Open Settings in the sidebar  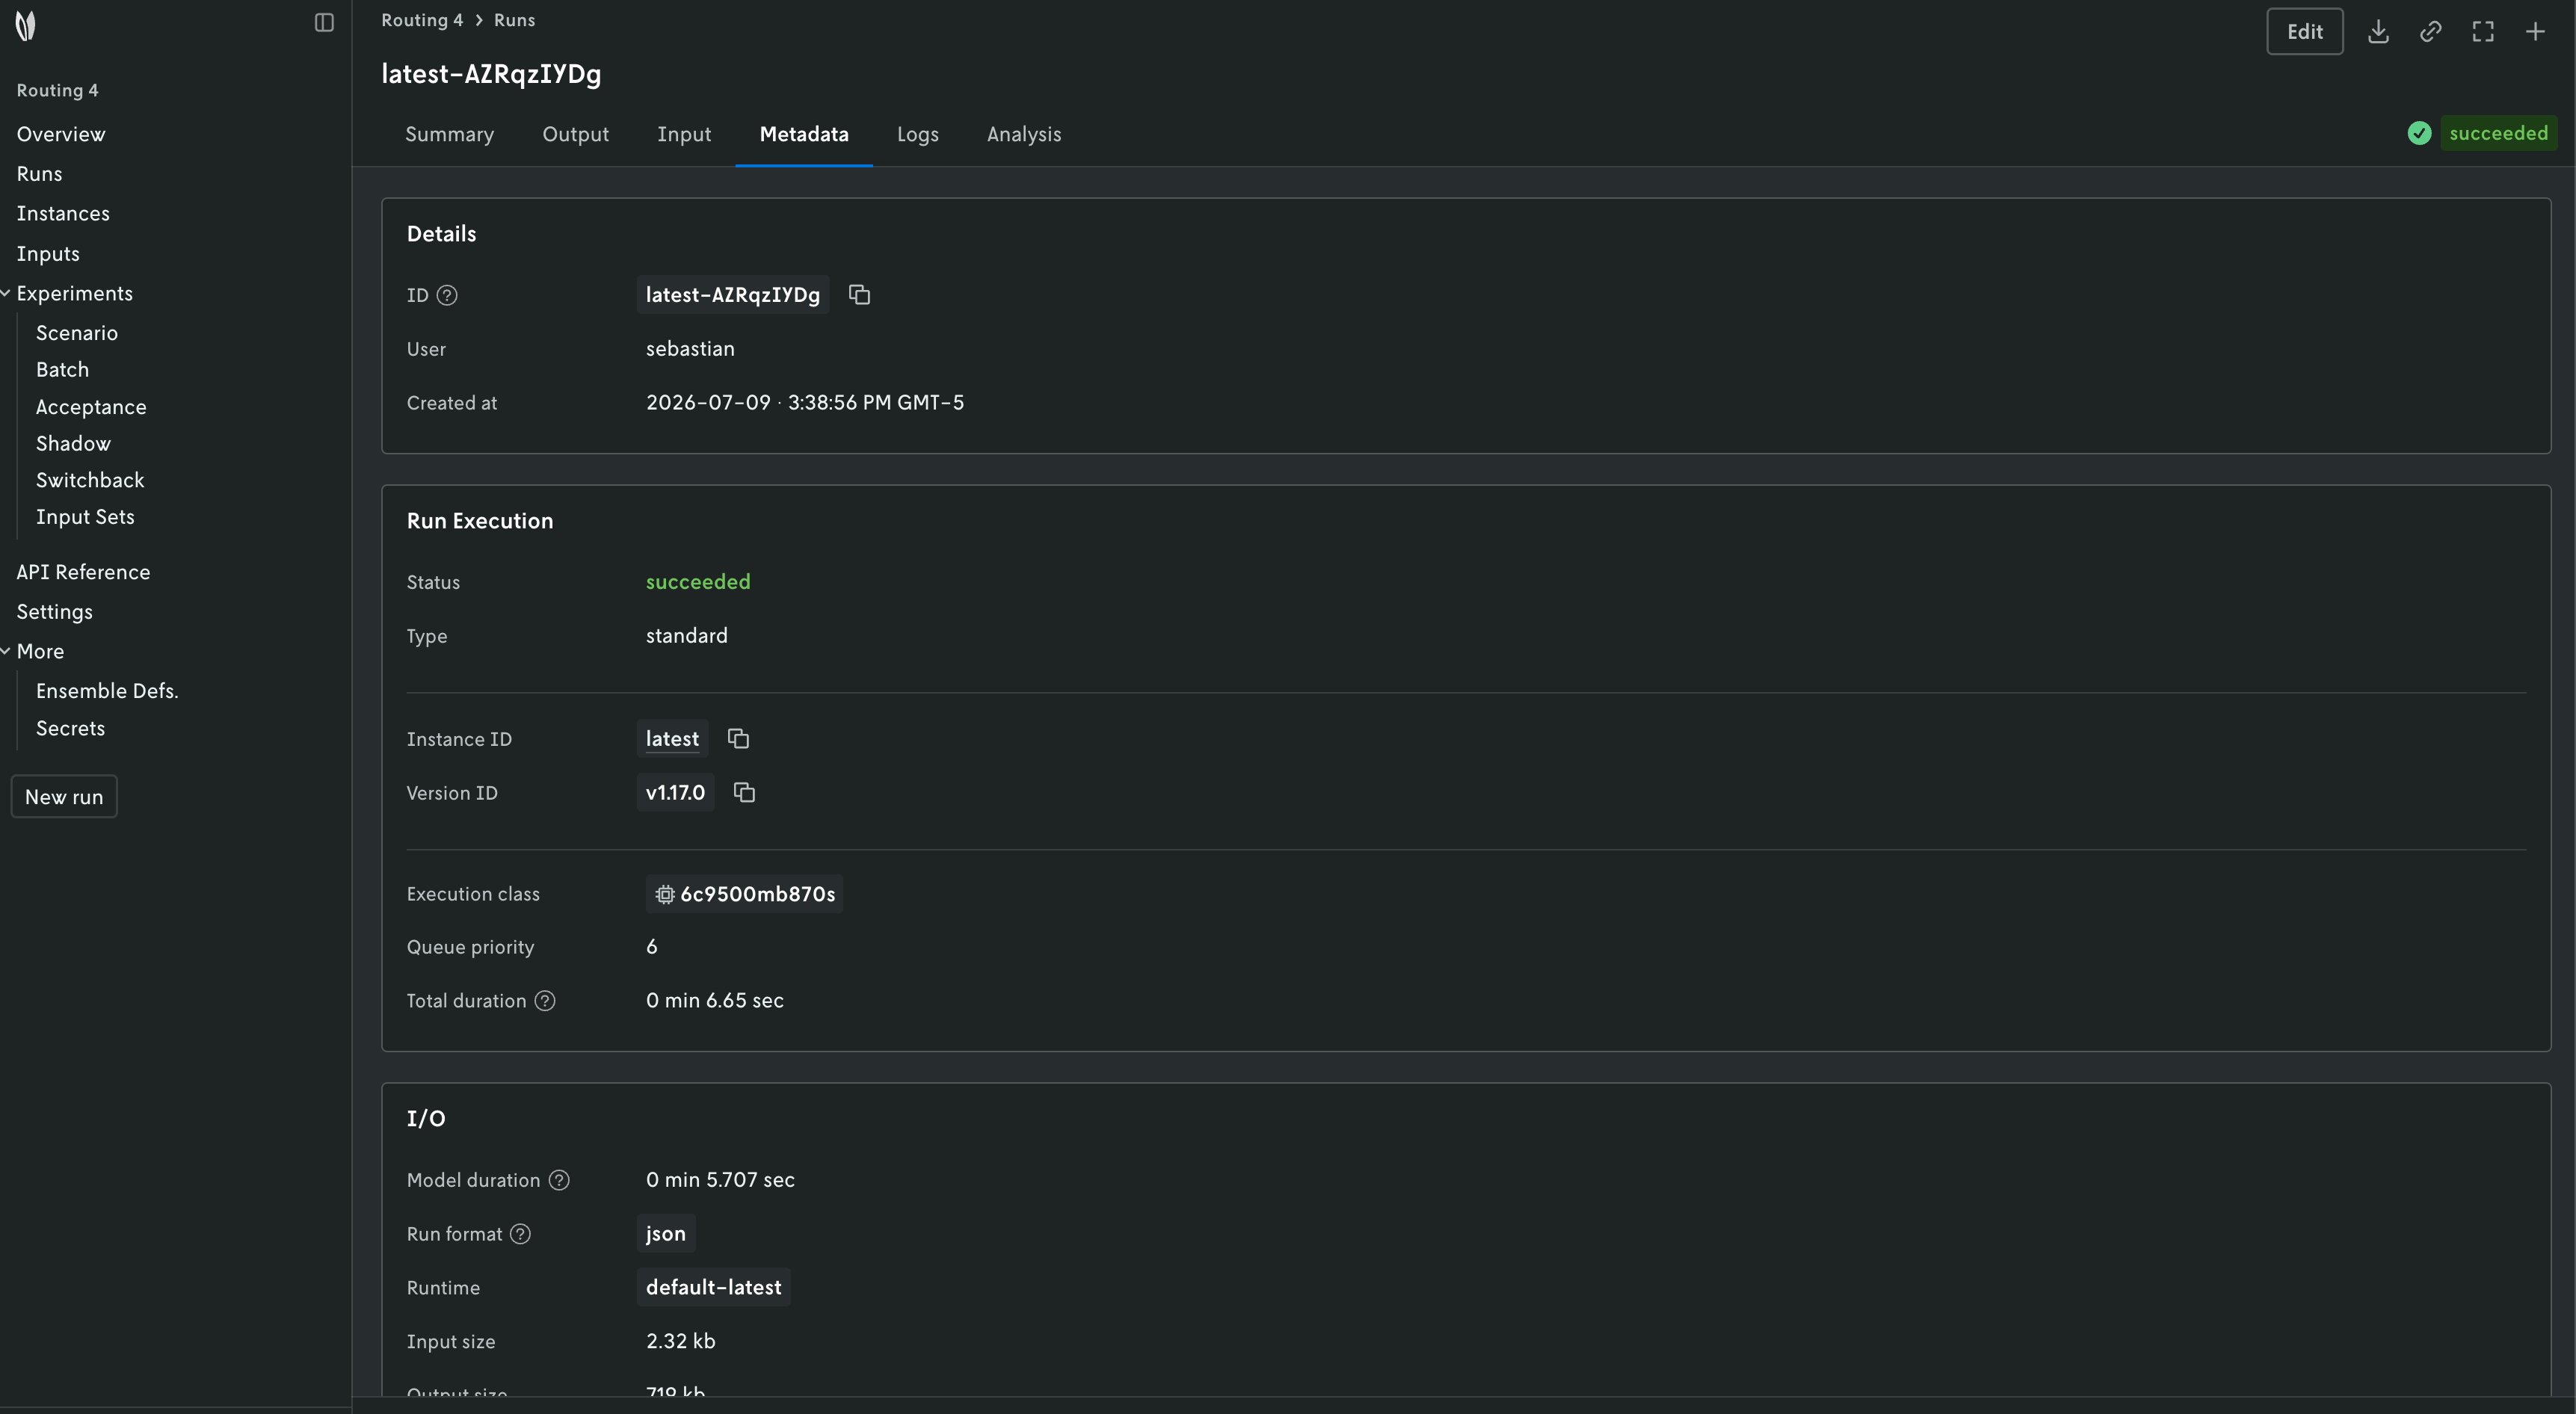coord(54,612)
